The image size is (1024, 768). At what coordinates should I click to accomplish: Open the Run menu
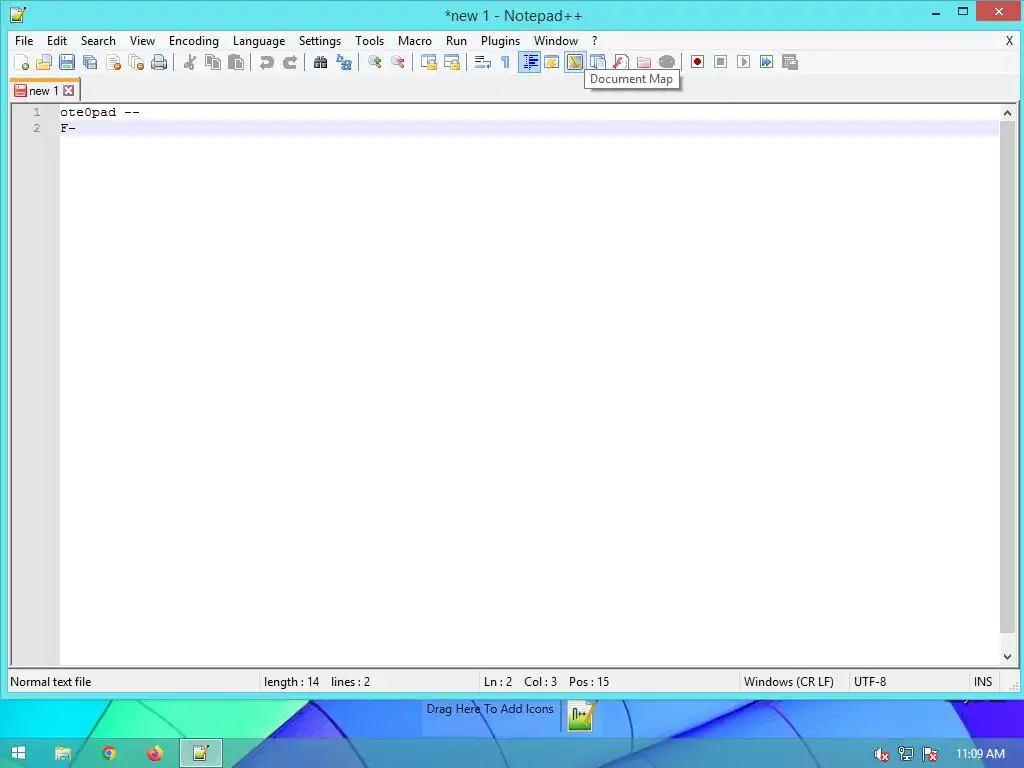coord(456,40)
